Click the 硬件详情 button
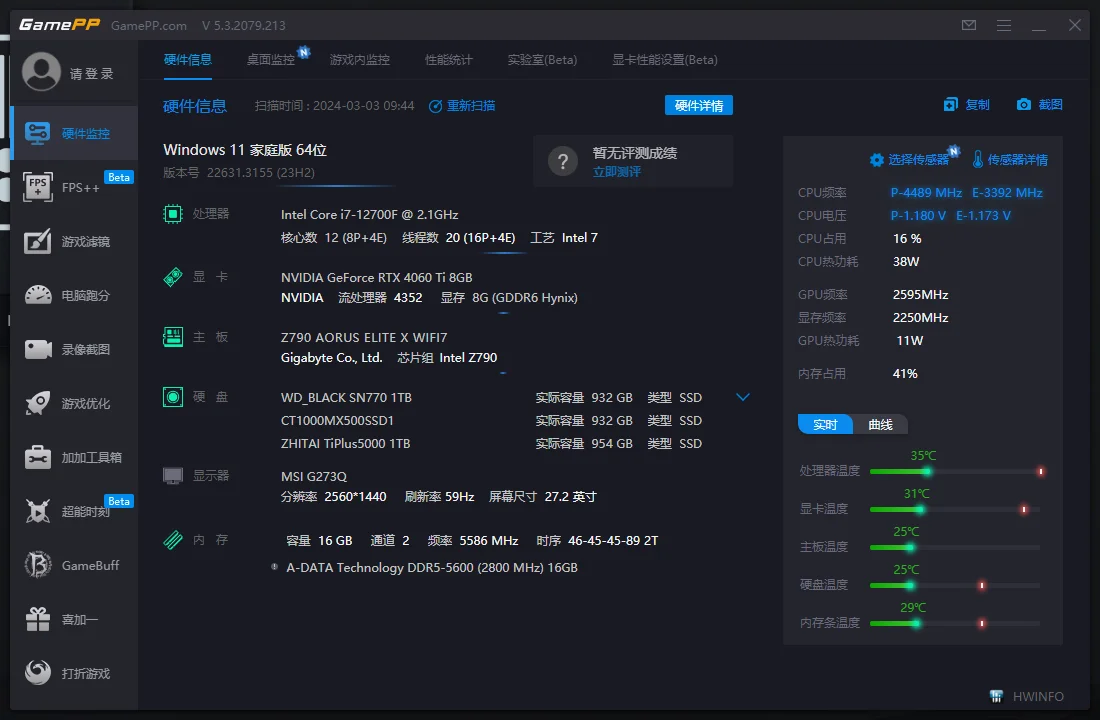Viewport: 1100px width, 720px height. click(699, 105)
